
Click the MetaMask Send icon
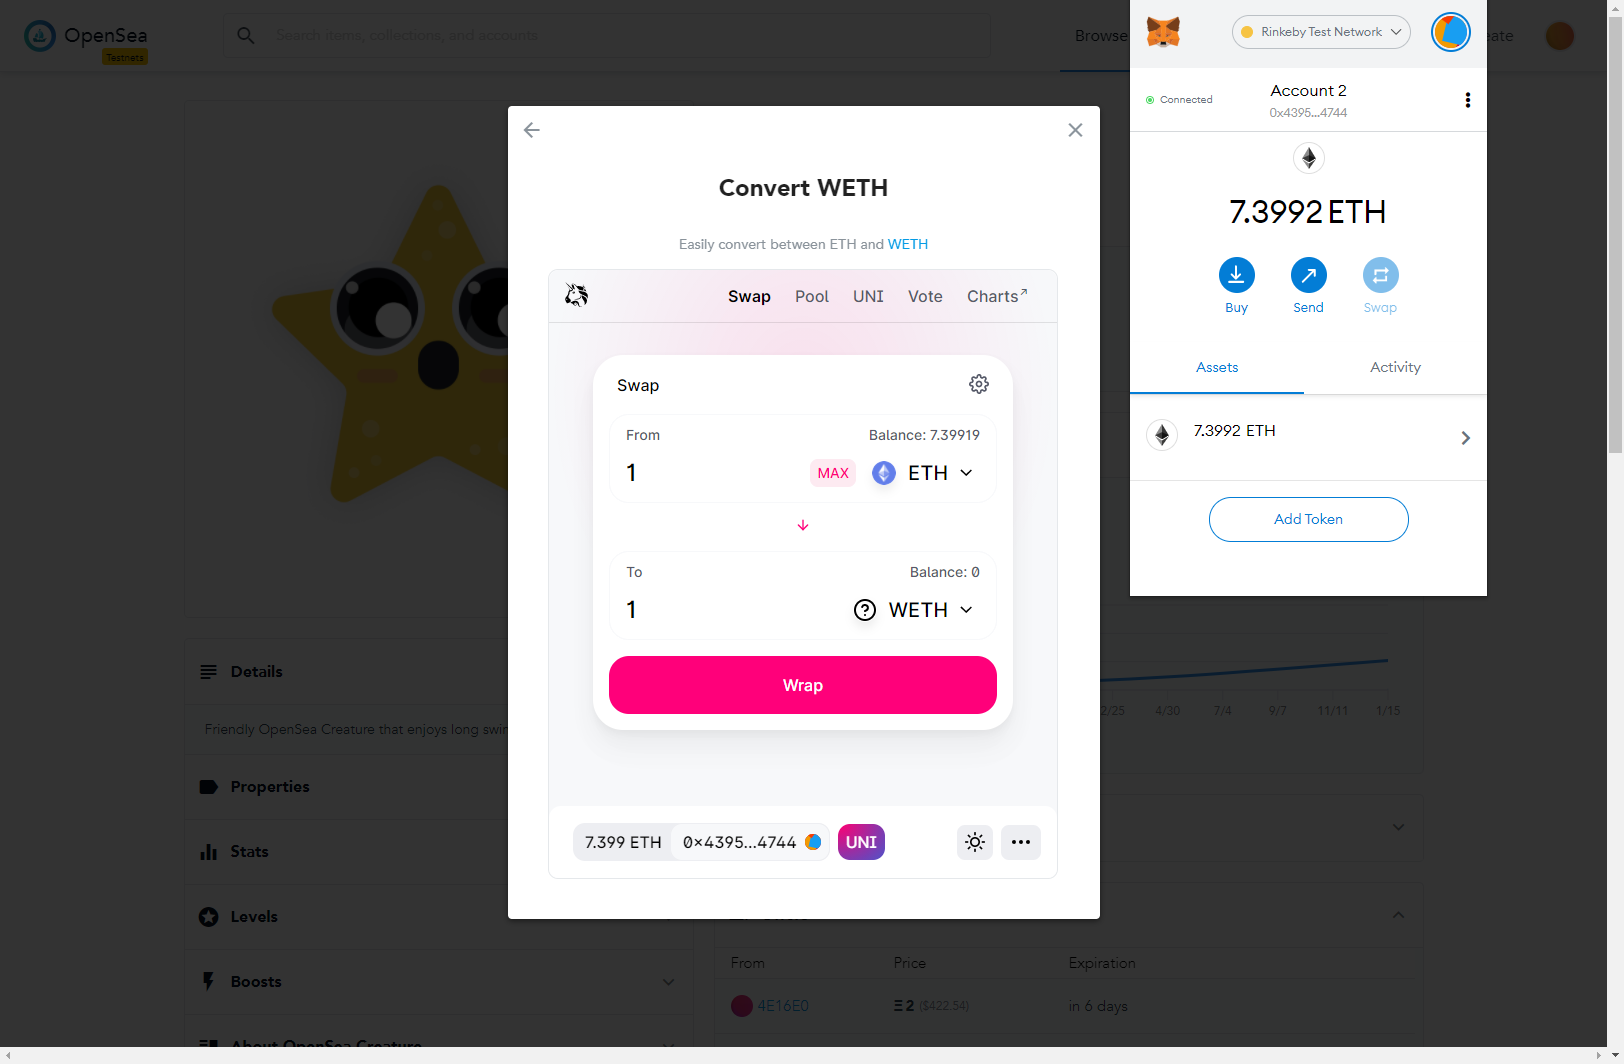[1308, 275]
